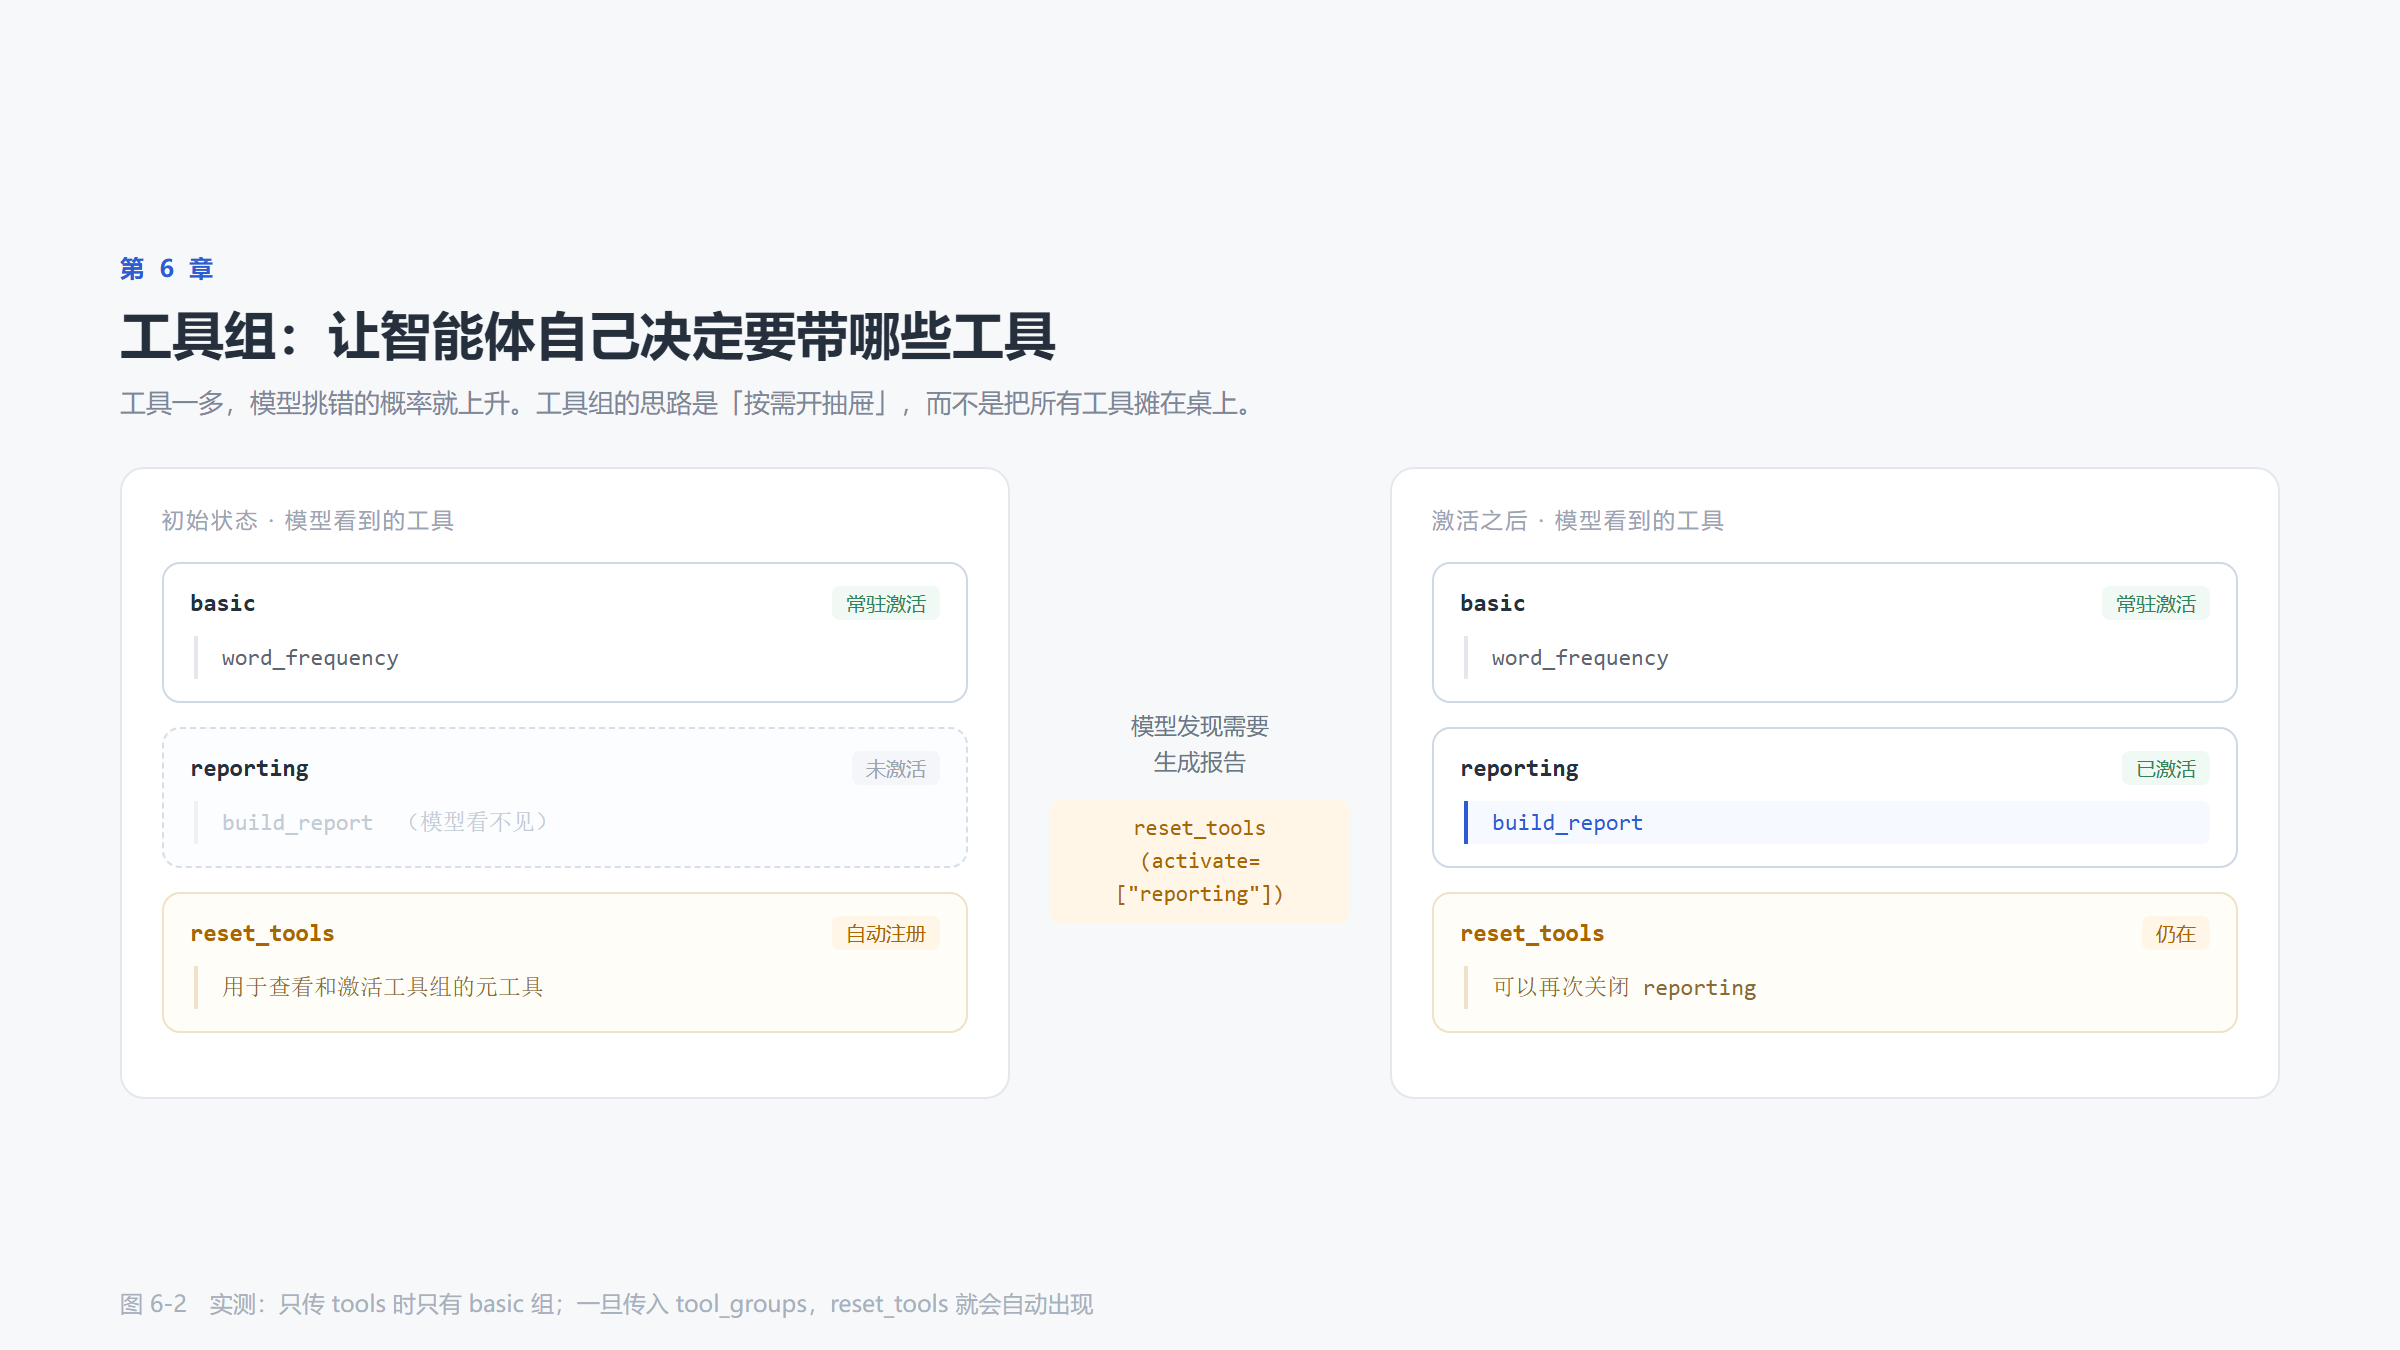Click reset_tools name in 激活之后 panel
Viewport: 2400px width, 1350px height.
1532,933
